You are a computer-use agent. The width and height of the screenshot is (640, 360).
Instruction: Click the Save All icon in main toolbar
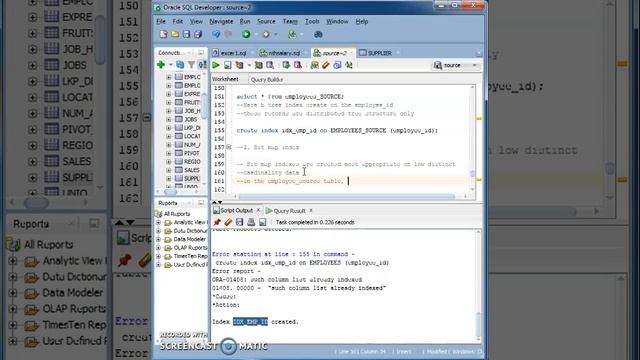click(198, 35)
